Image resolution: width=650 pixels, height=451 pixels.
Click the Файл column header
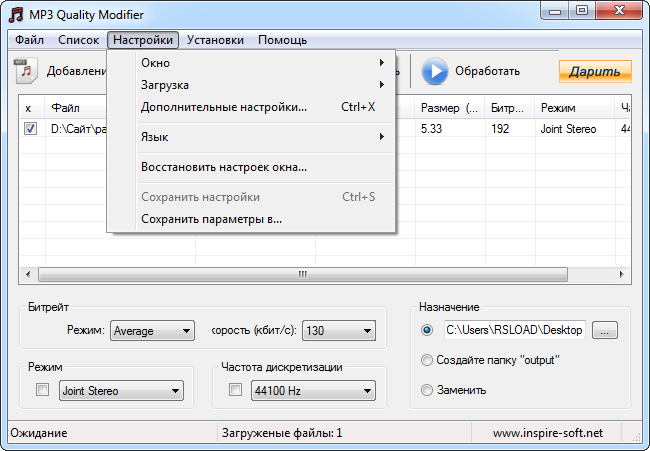(65, 108)
